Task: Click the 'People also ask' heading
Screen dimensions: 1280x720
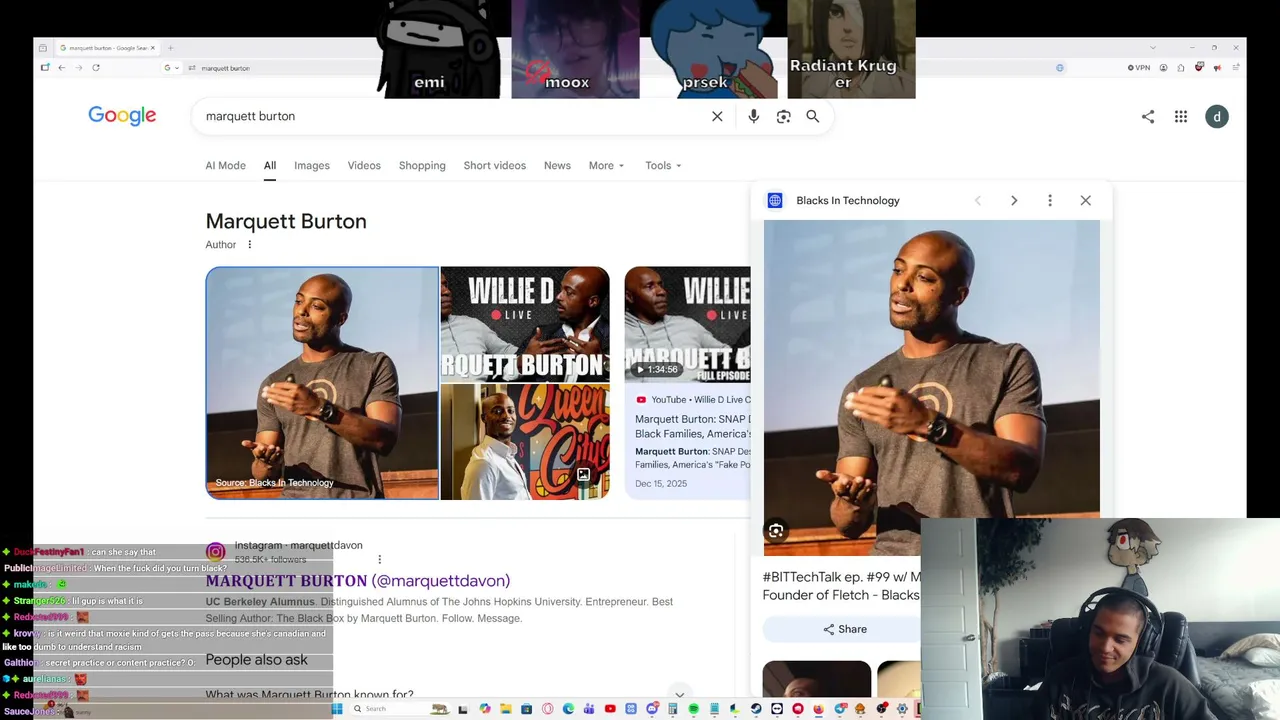Action: pyautogui.click(x=257, y=660)
